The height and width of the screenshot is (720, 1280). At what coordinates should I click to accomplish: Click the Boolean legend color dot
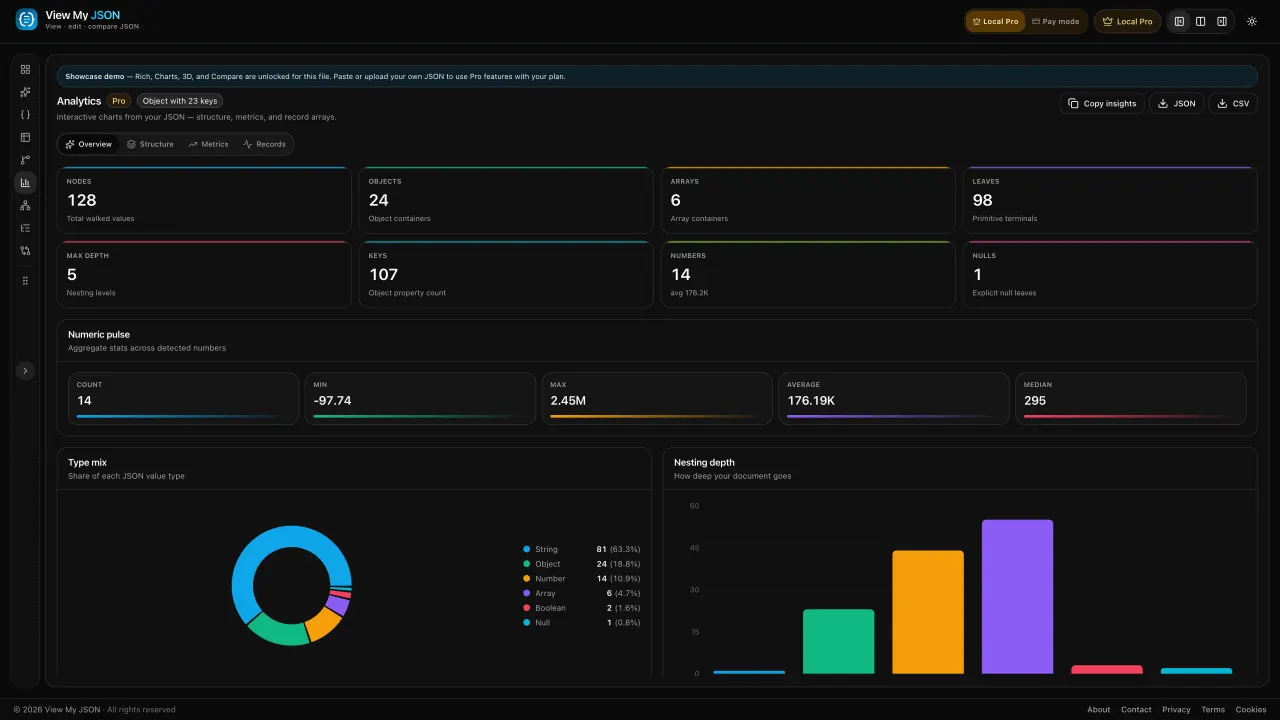(x=527, y=608)
